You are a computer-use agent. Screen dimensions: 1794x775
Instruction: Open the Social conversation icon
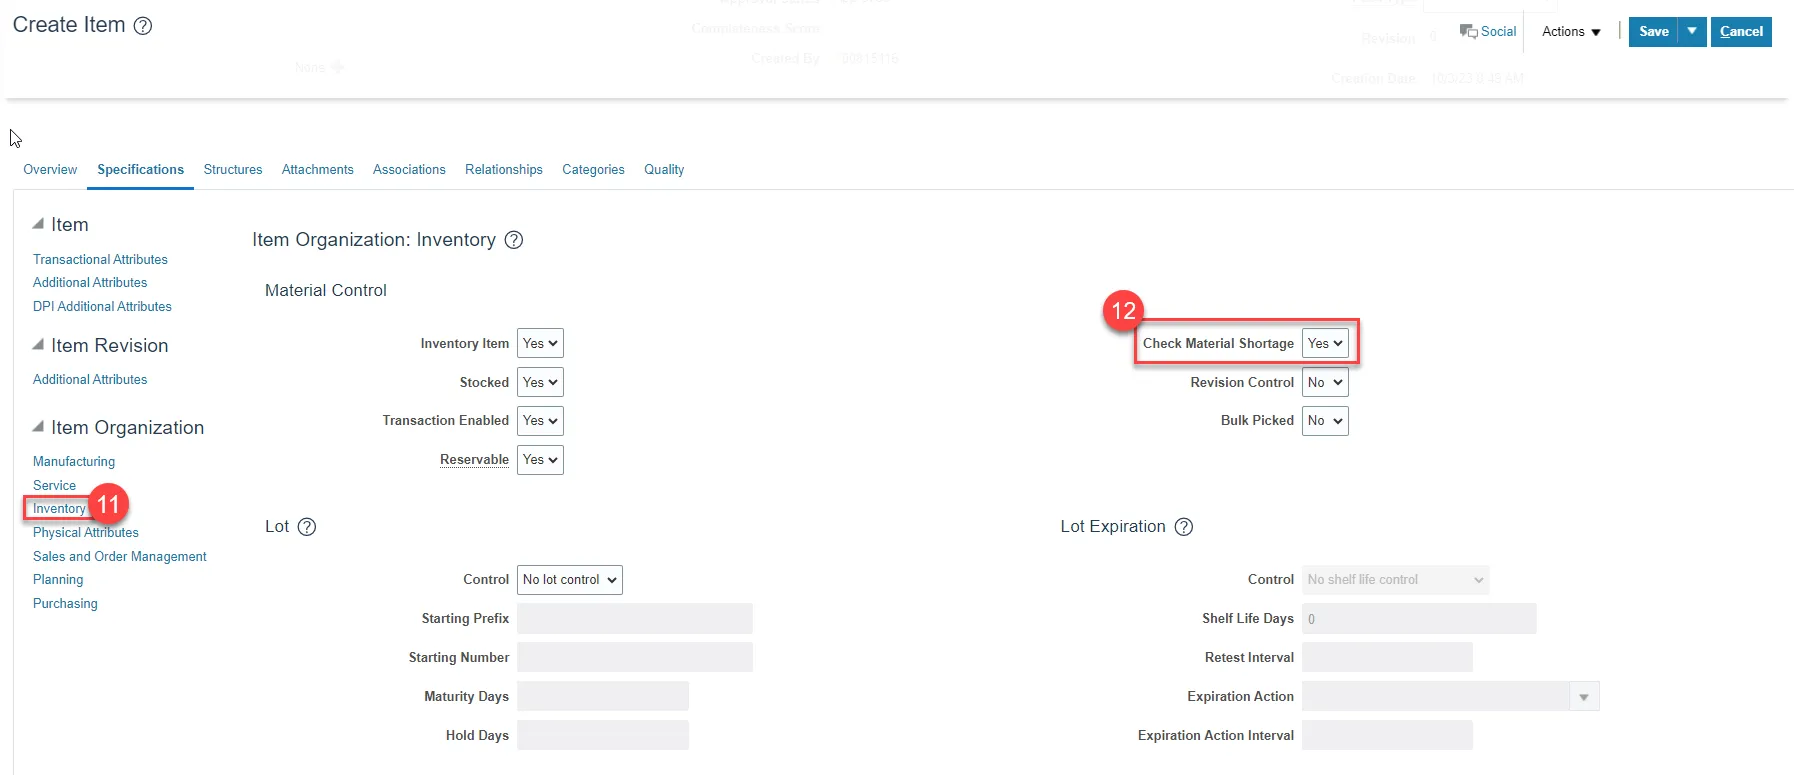[1468, 32]
